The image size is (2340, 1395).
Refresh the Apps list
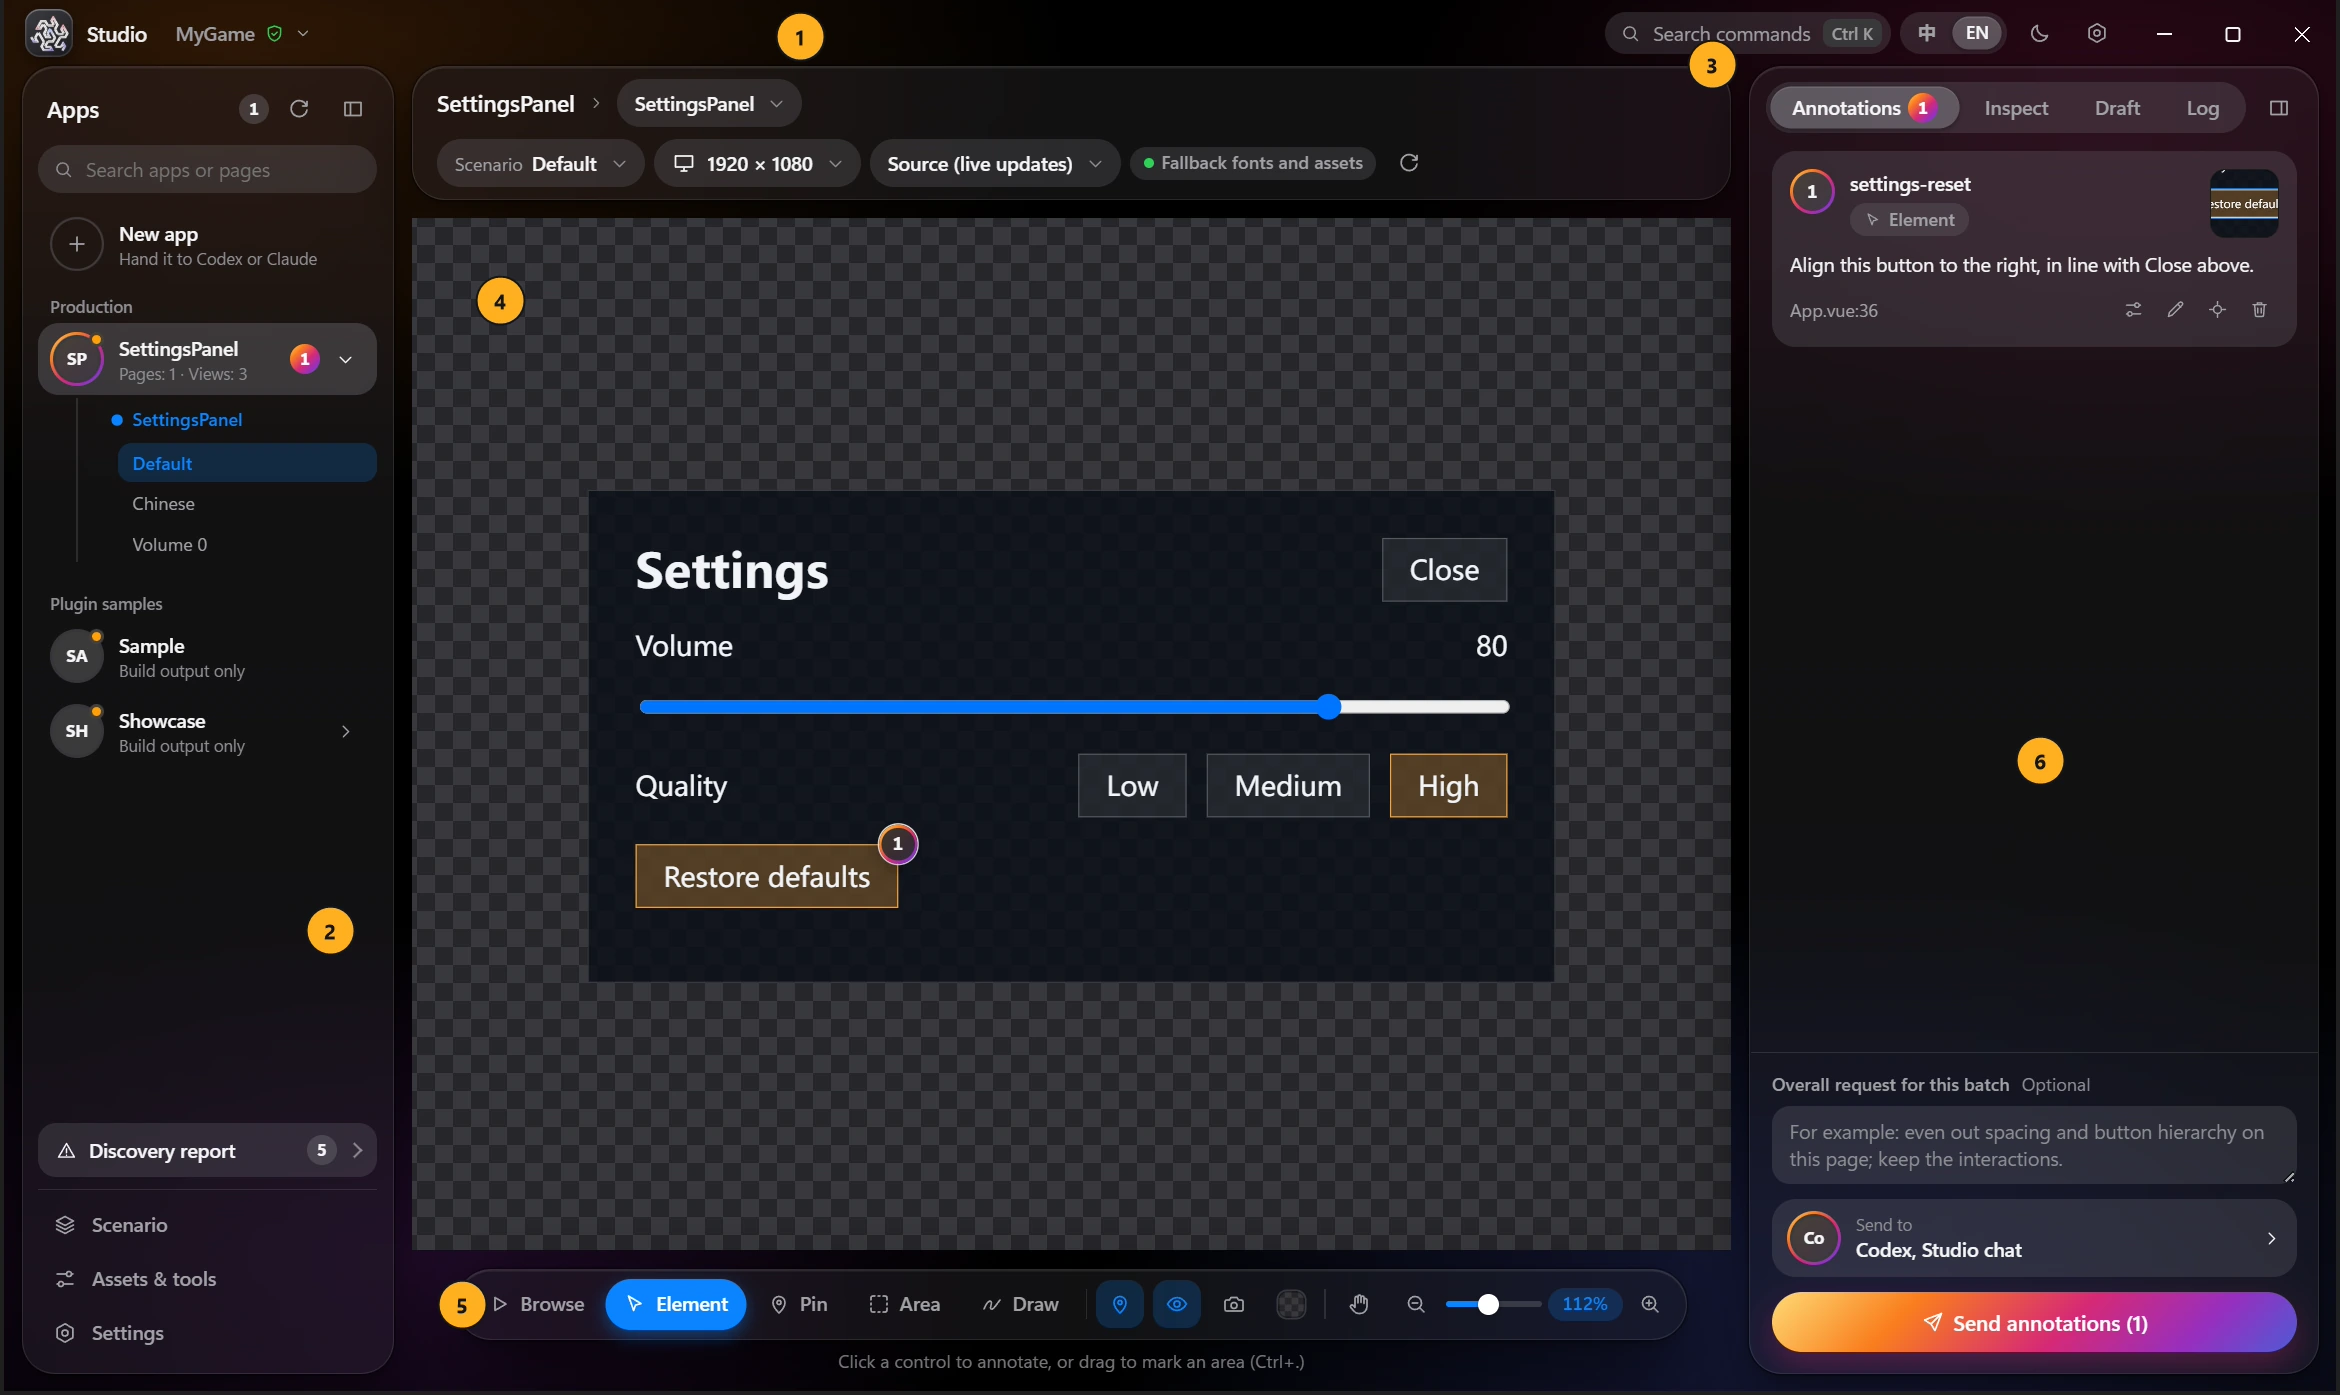click(299, 109)
